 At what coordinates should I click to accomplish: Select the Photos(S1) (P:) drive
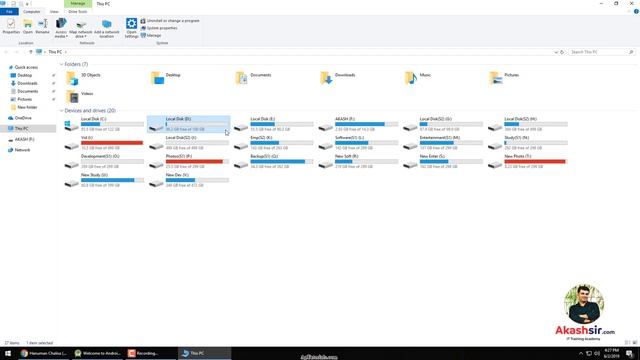click(x=189, y=161)
